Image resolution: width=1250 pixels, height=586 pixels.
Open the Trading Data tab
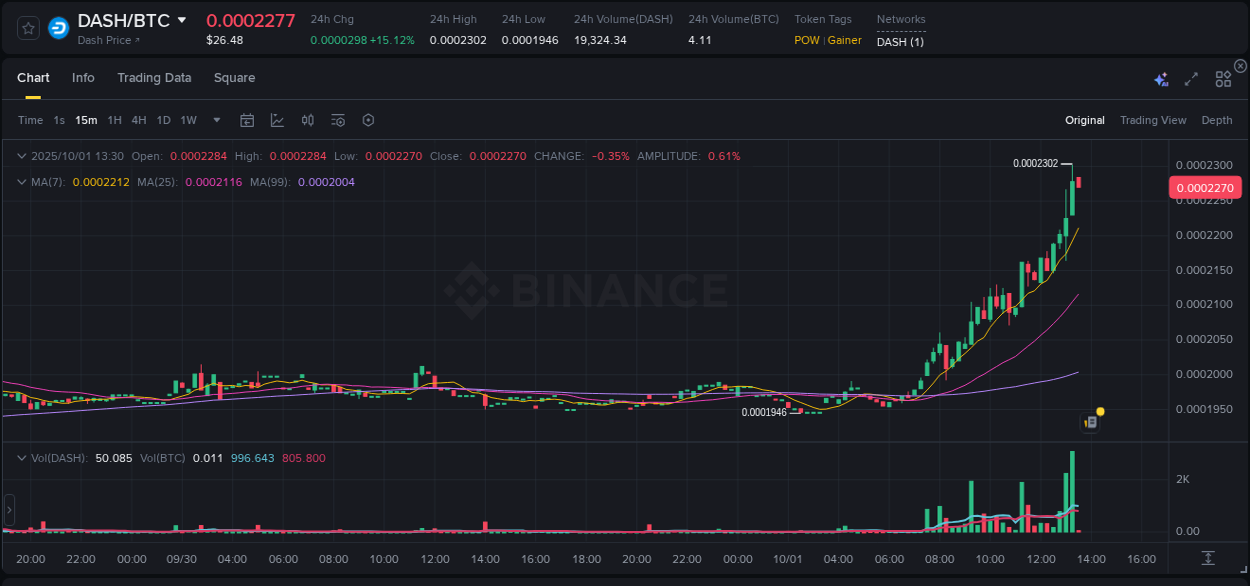pos(154,77)
